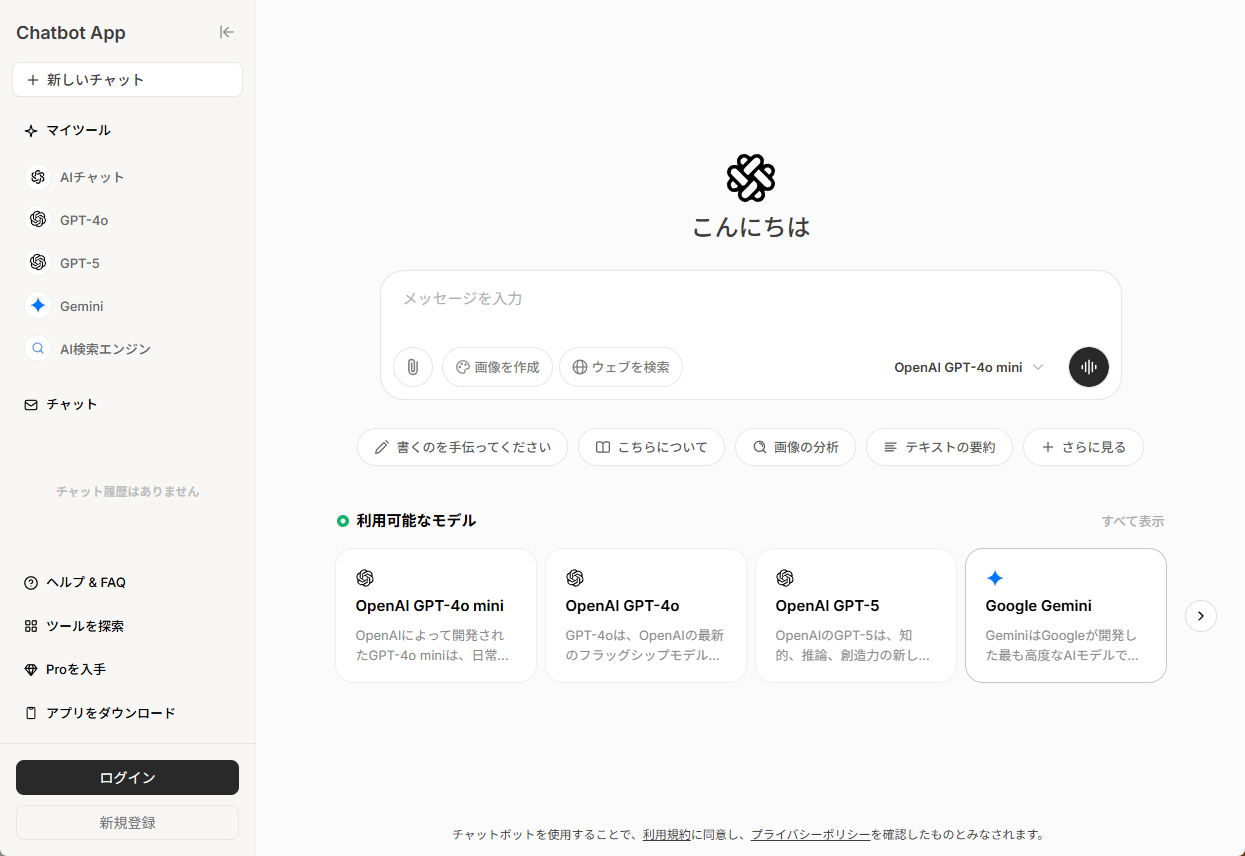Click the lens icon on 画像の分析
Viewport: 1245px width, 856px height.
click(x=759, y=447)
